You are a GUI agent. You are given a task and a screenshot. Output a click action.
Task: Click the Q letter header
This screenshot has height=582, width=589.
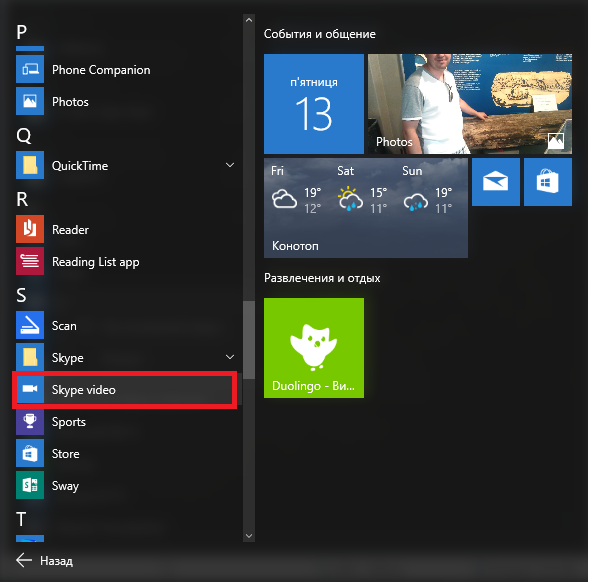(x=23, y=135)
